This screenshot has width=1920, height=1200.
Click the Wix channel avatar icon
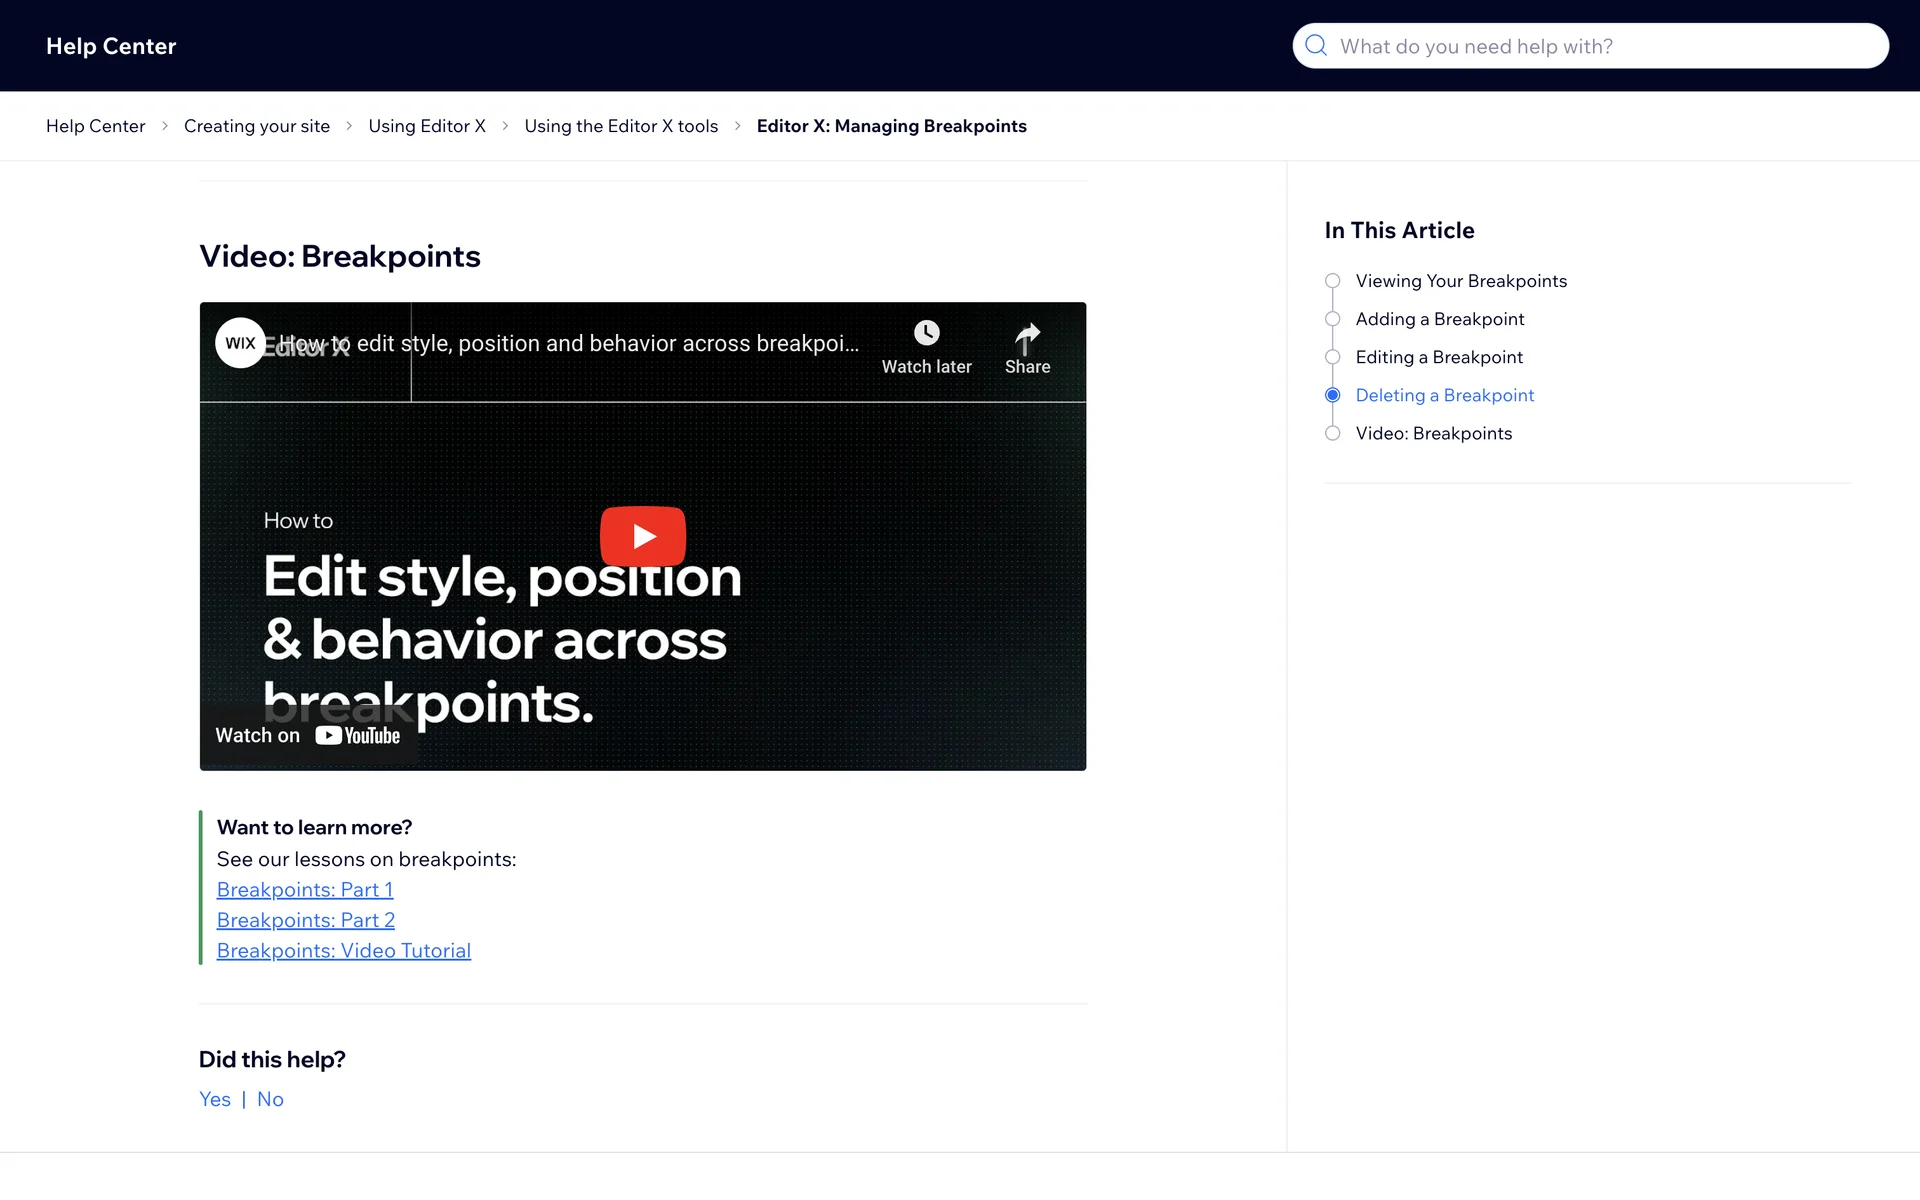coord(240,343)
